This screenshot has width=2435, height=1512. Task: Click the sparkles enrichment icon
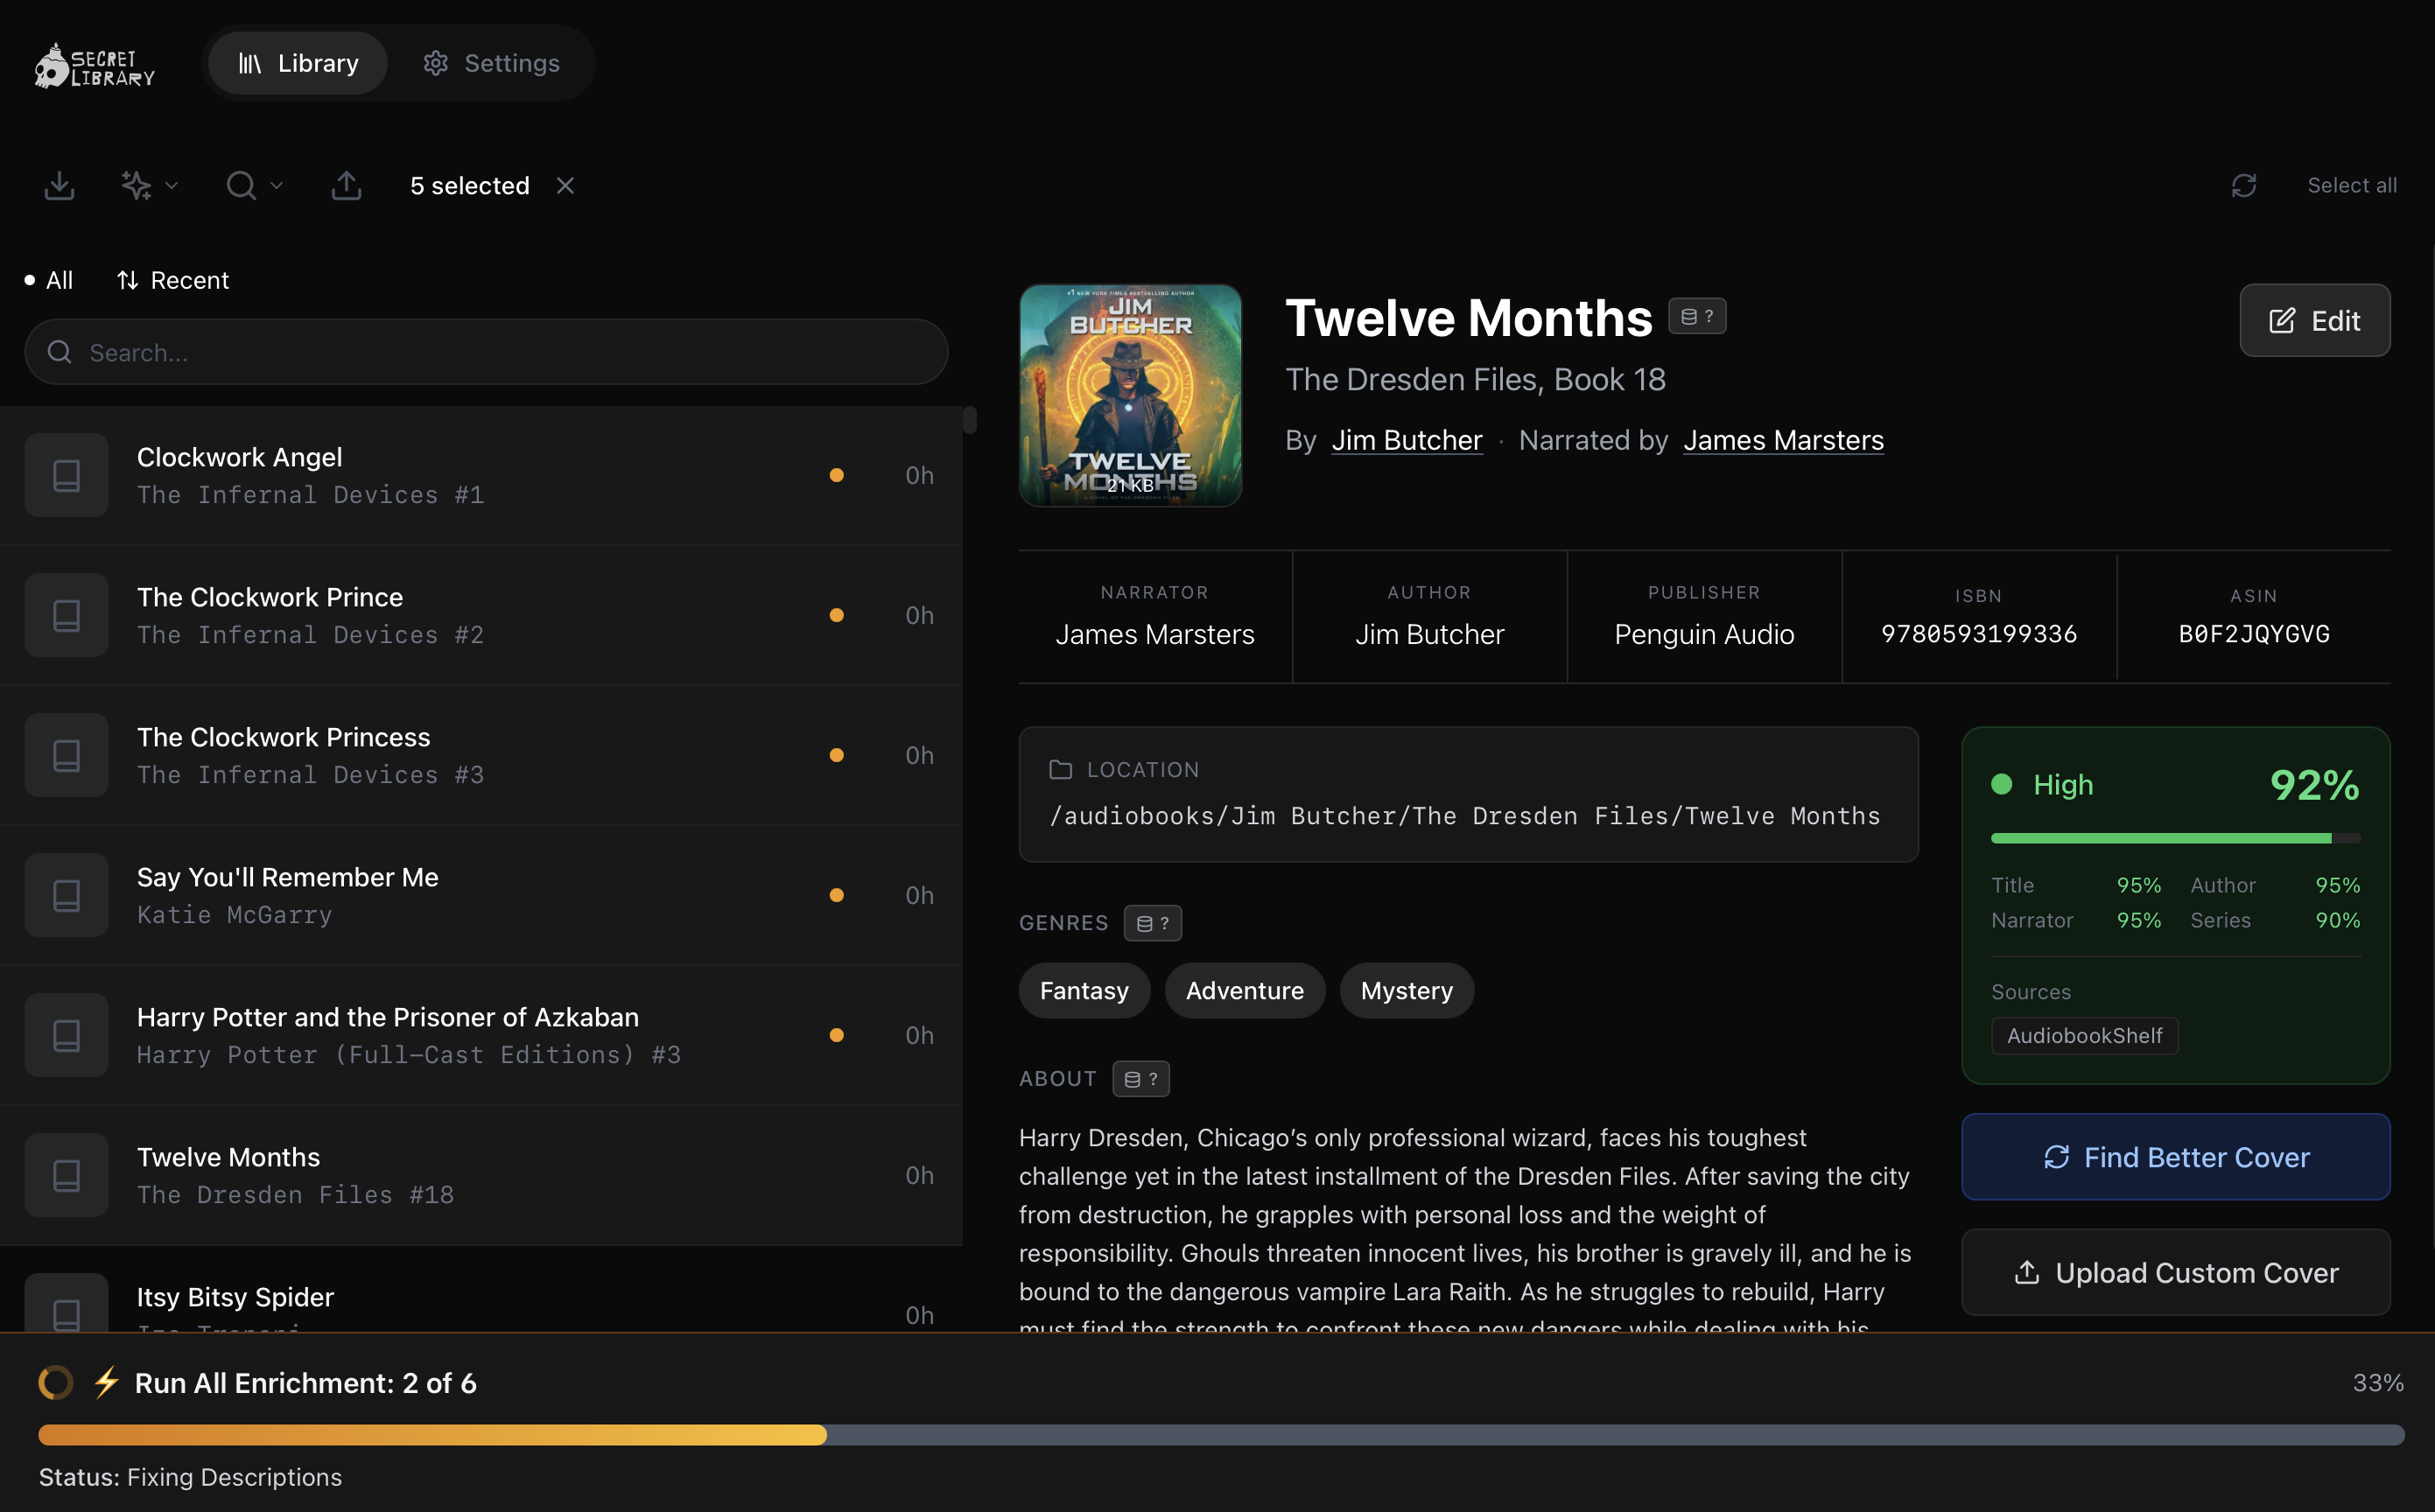(136, 185)
